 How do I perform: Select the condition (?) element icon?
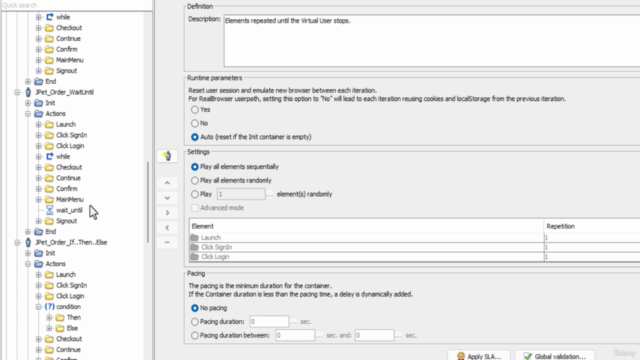click(49, 307)
